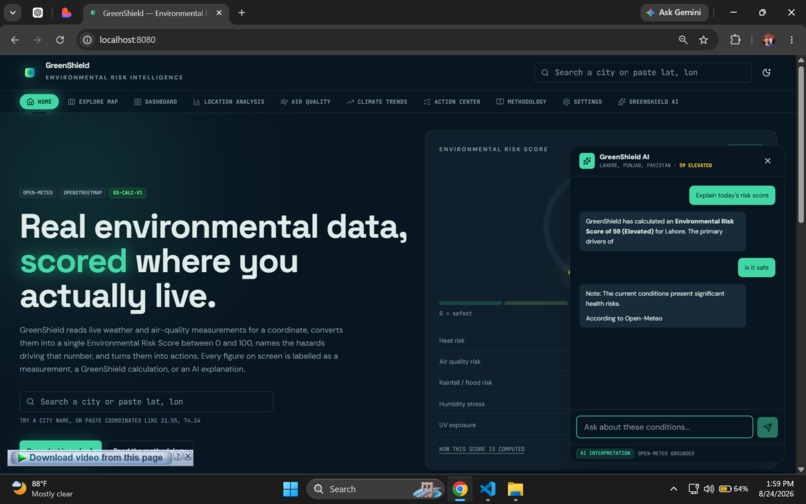806x504 pixels.
Task: Click the chat message input box
Action: [664, 427]
